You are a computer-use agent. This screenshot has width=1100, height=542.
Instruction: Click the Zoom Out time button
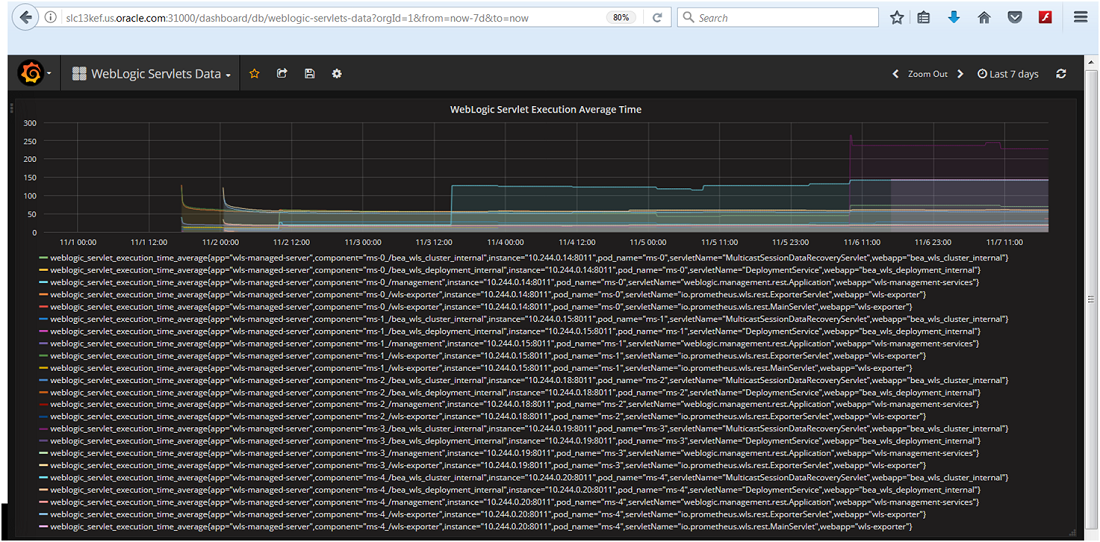pos(927,74)
